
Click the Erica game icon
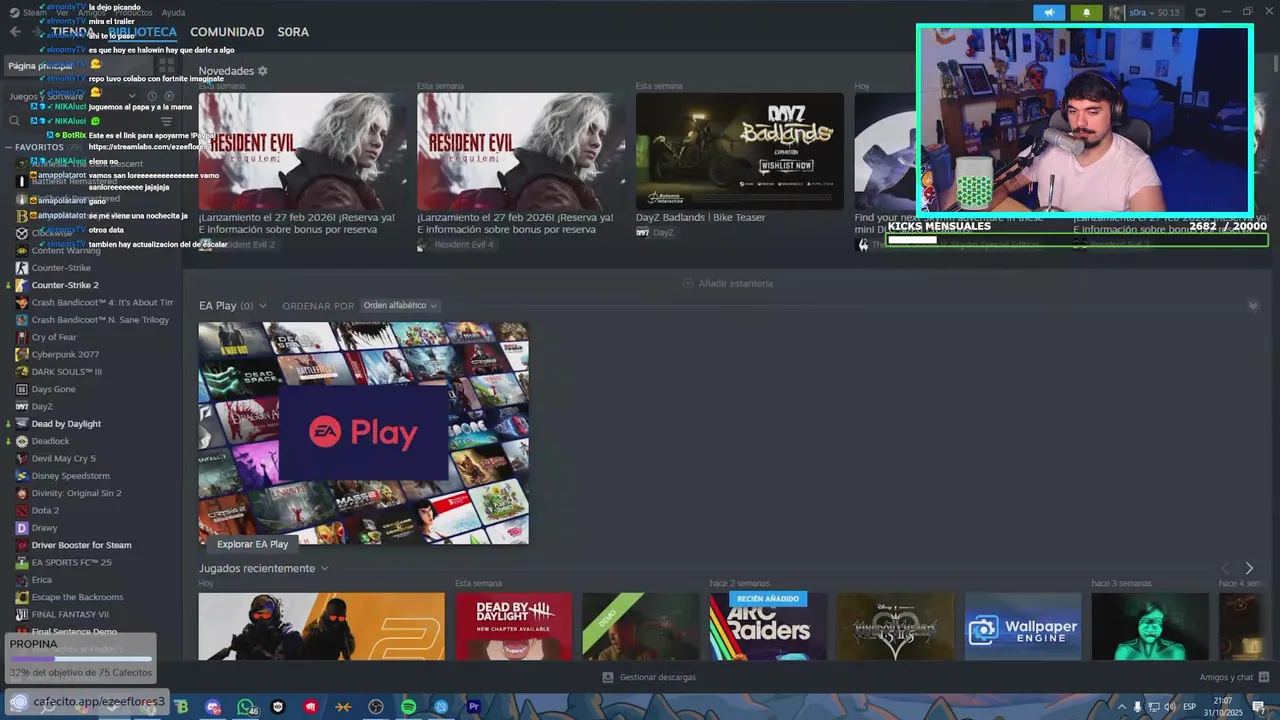click(x=22, y=580)
